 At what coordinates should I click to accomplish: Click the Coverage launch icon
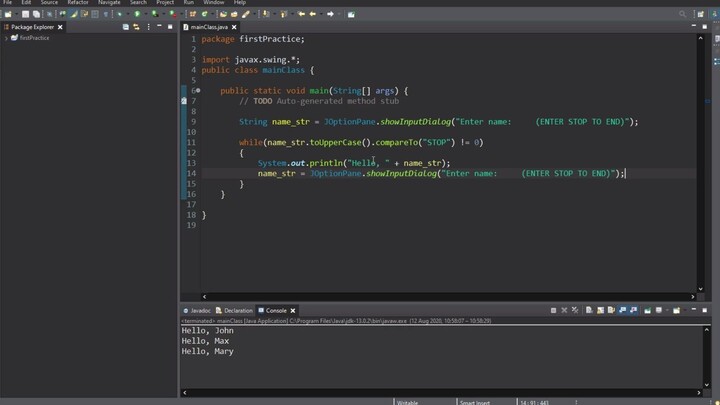pyautogui.click(x=155, y=14)
